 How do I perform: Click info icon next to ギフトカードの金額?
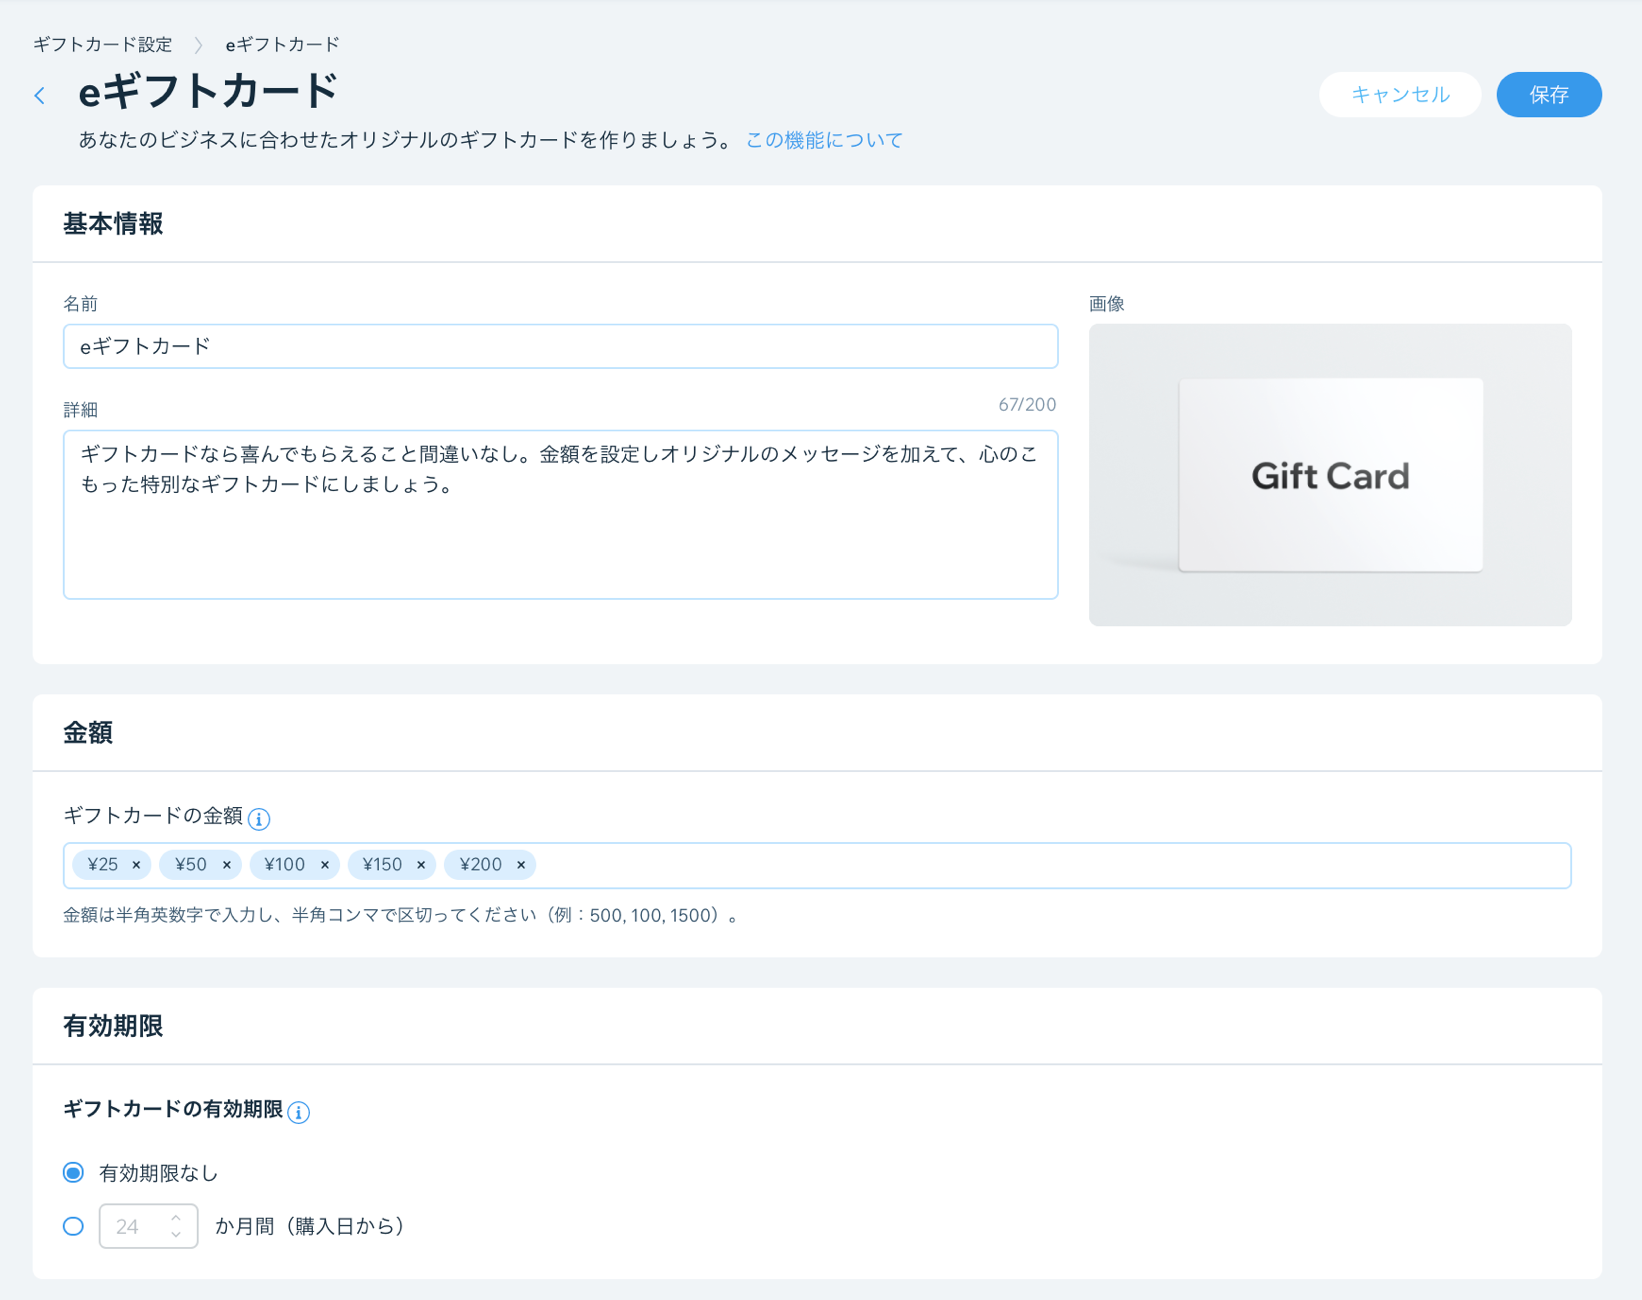click(259, 819)
